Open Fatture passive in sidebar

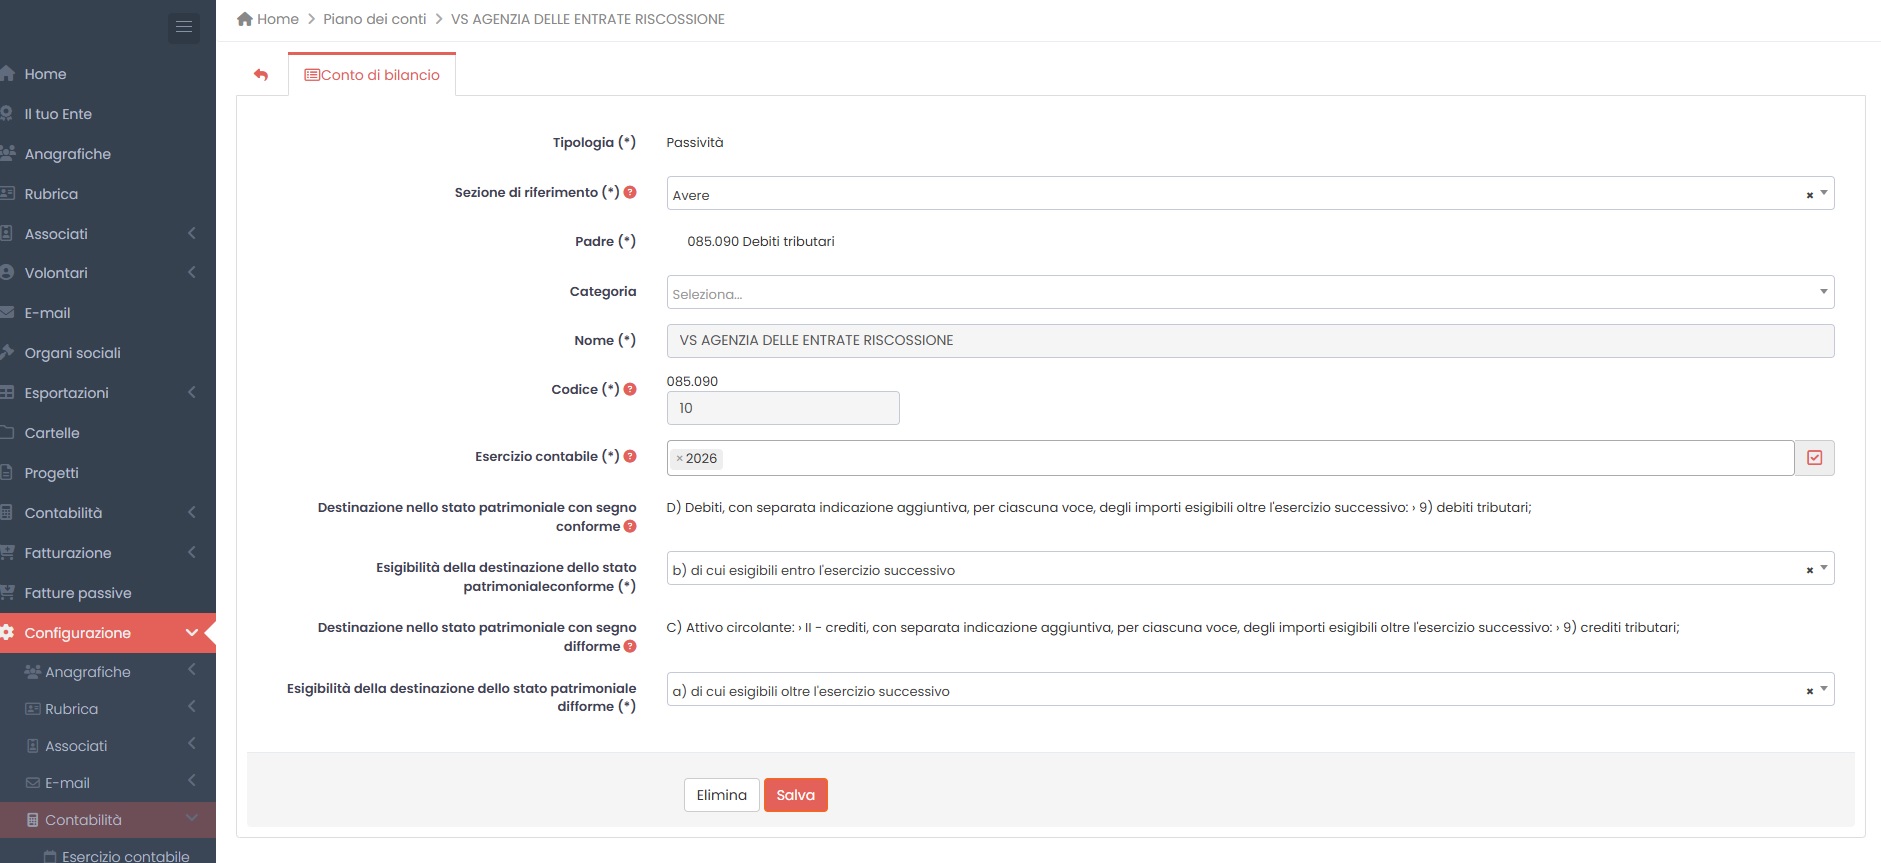(78, 593)
